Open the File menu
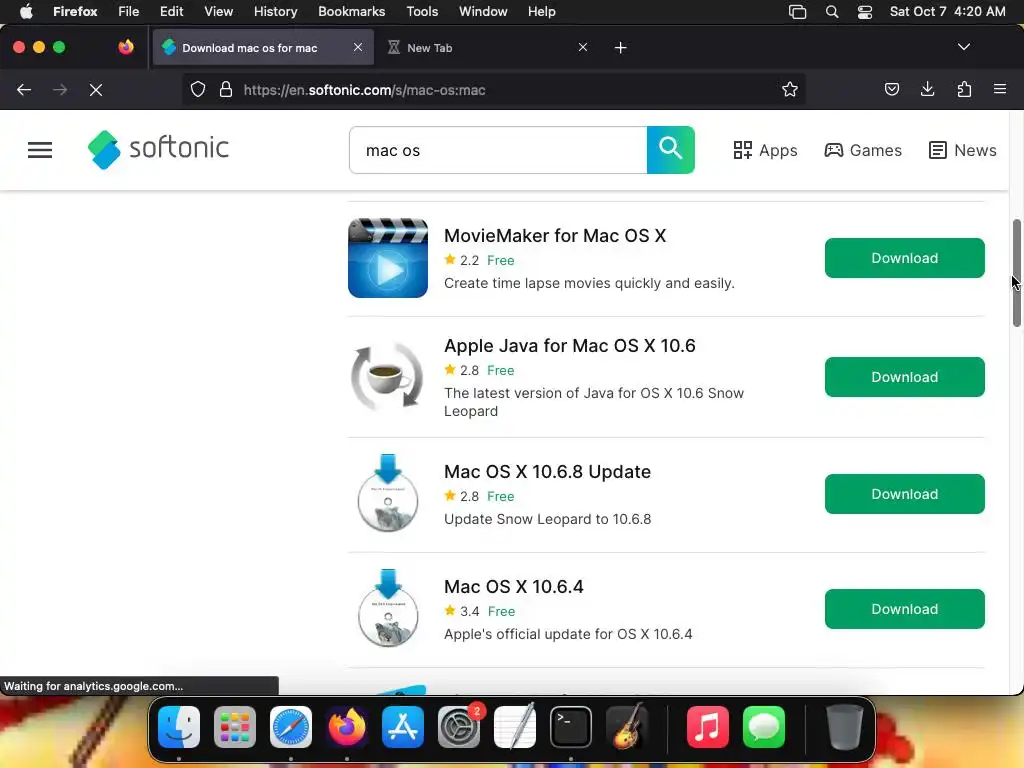This screenshot has width=1024, height=768. point(129,12)
